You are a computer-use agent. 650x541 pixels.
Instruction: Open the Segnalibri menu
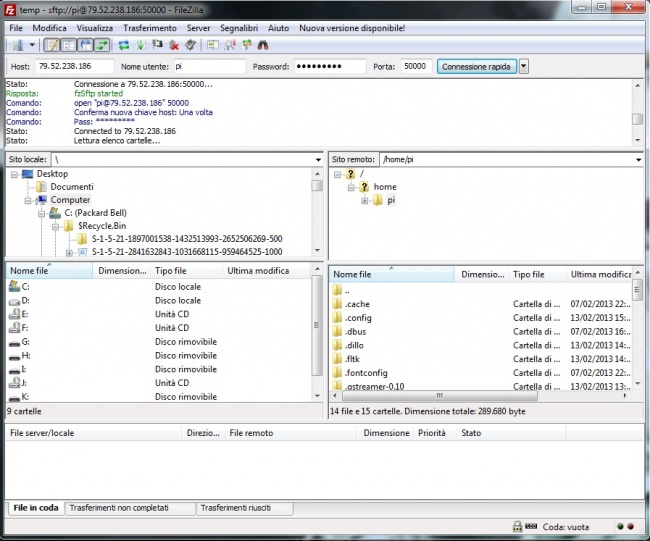click(x=239, y=28)
